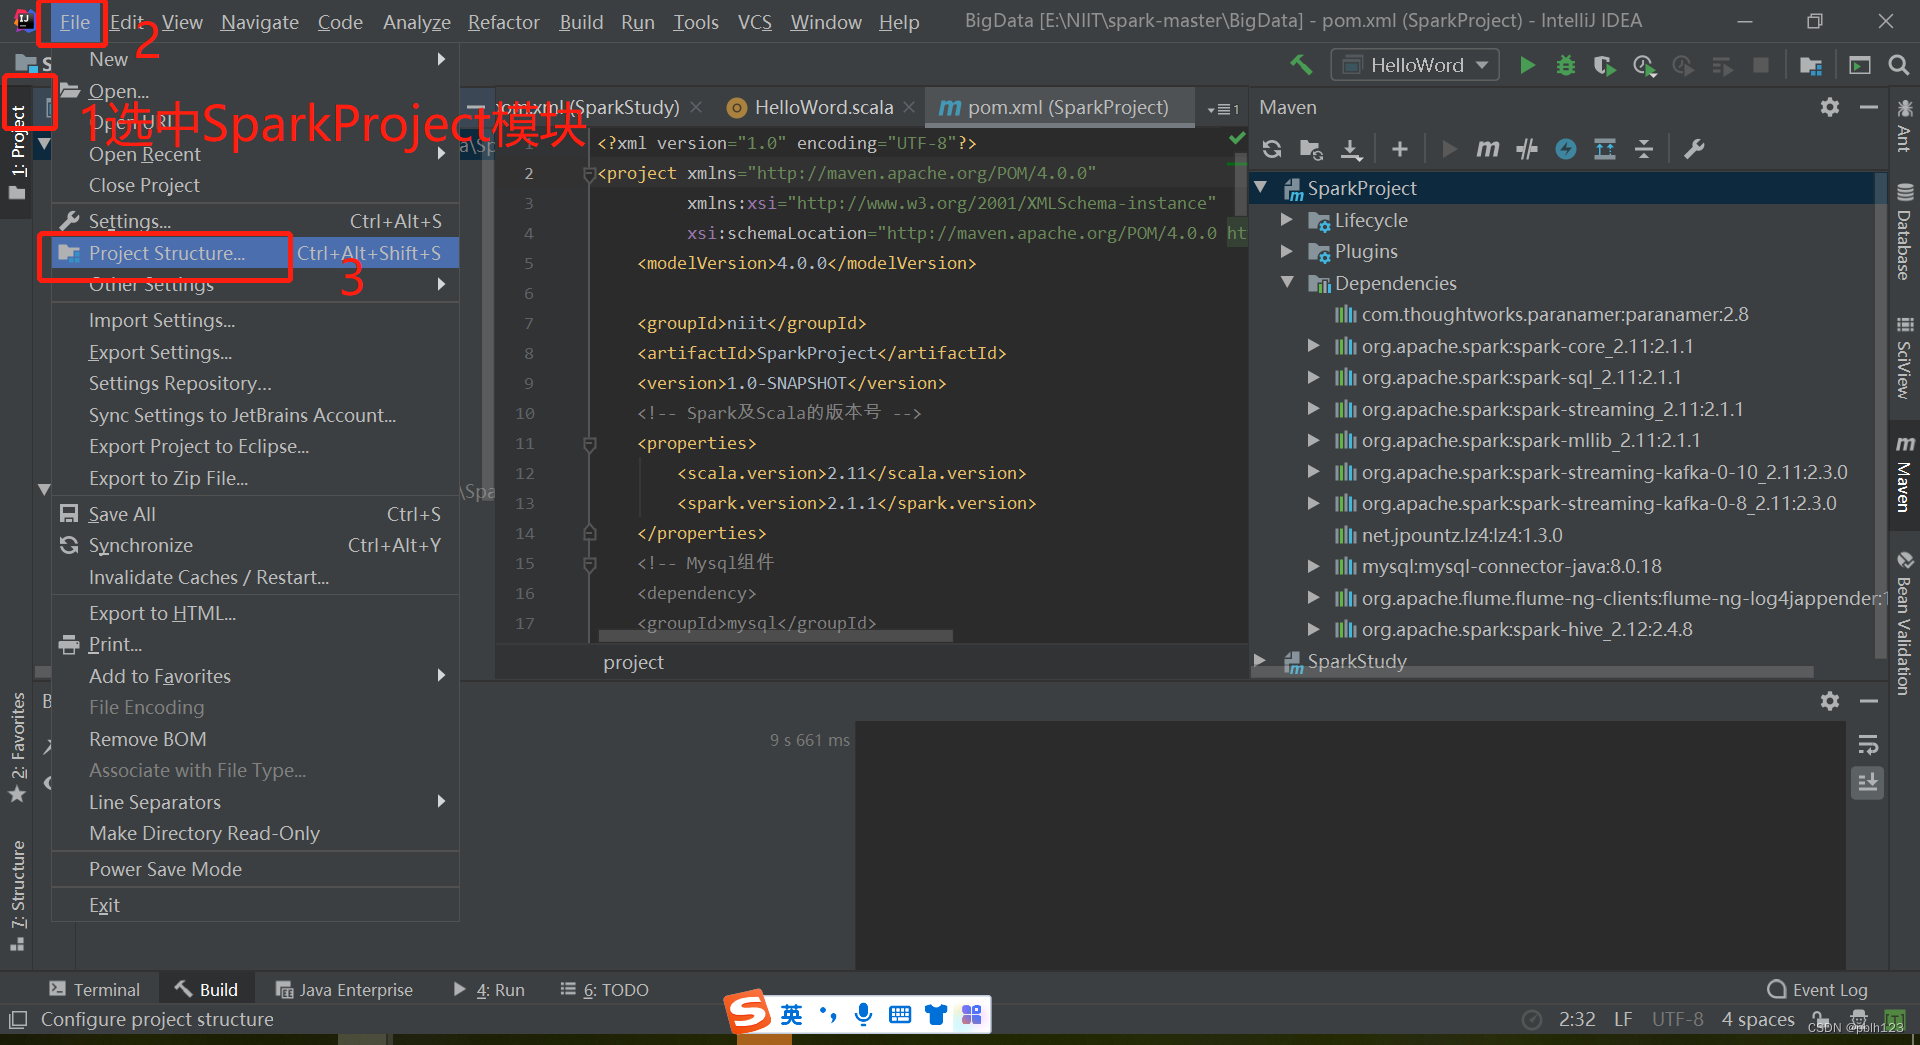Execute Maven goal 'm' icon

[1488, 149]
